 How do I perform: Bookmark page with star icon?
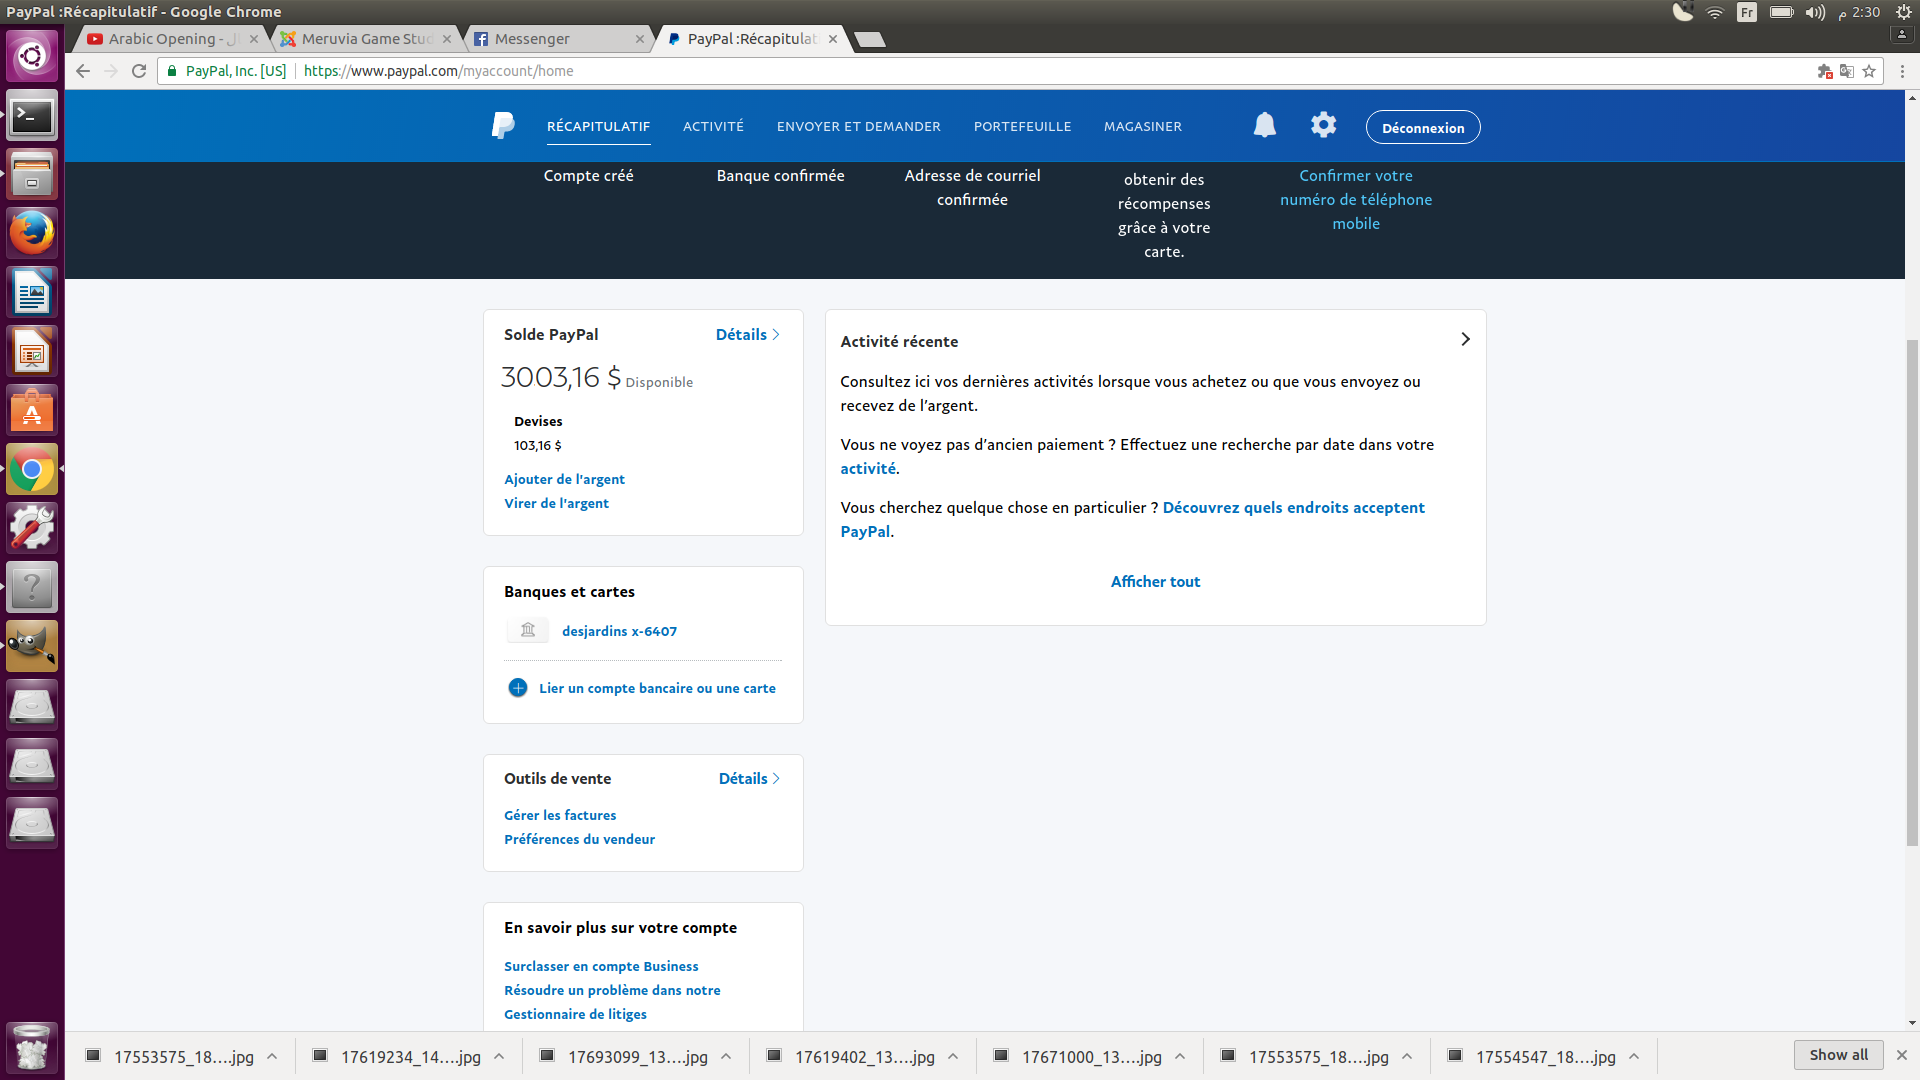click(x=1869, y=71)
